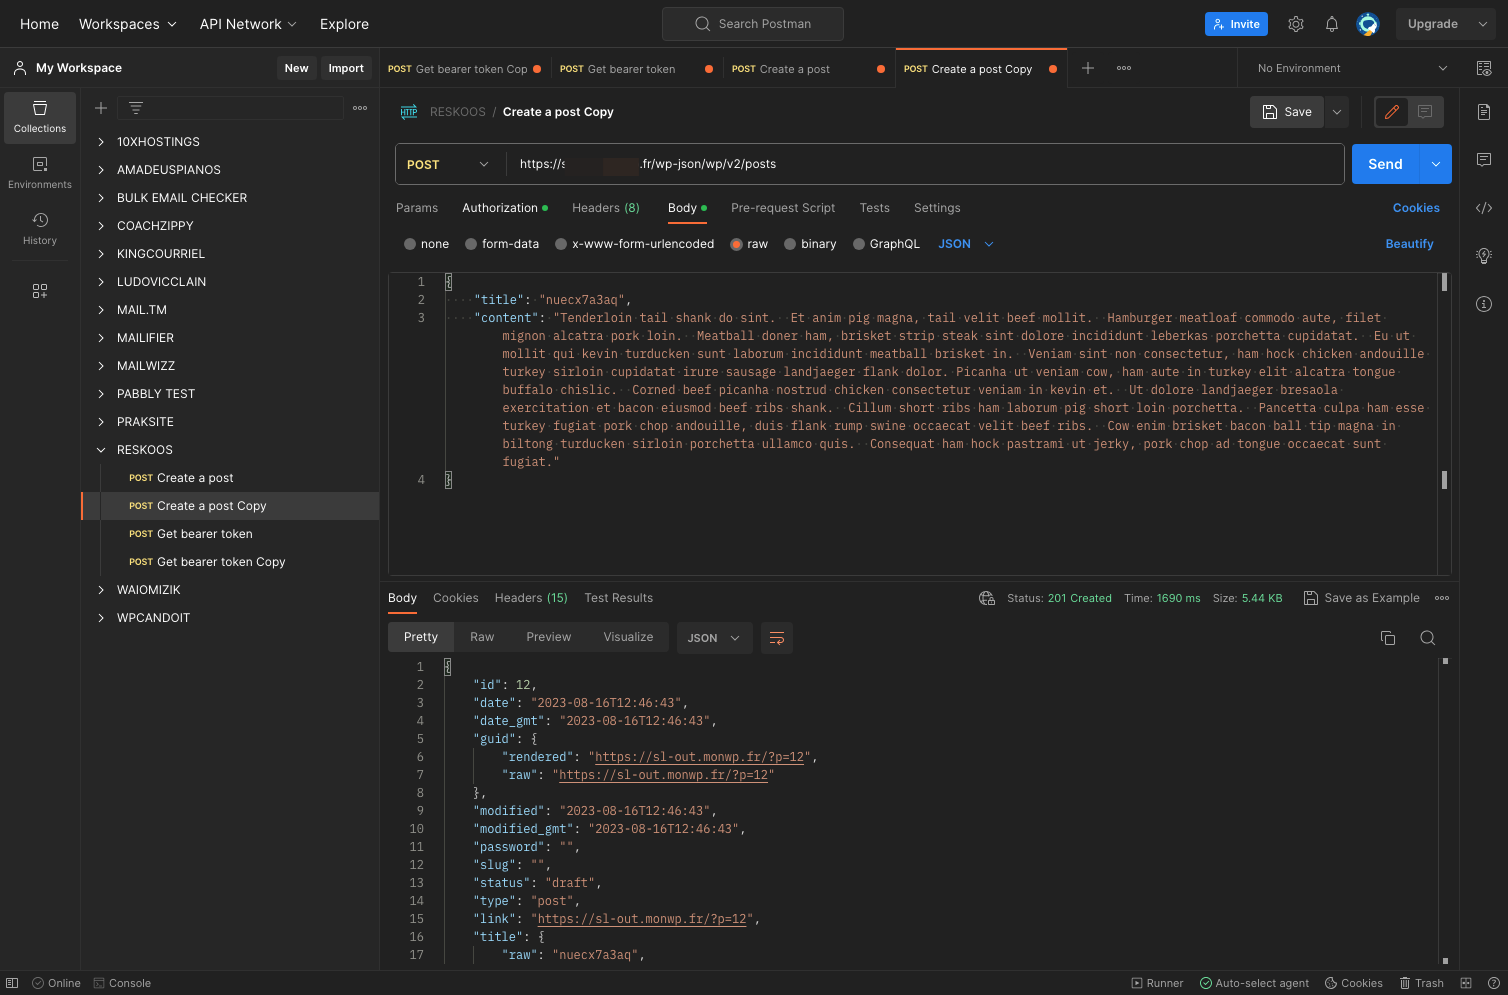The image size is (1508, 995).
Task: Copy the response body with copy icon
Action: click(x=1388, y=638)
